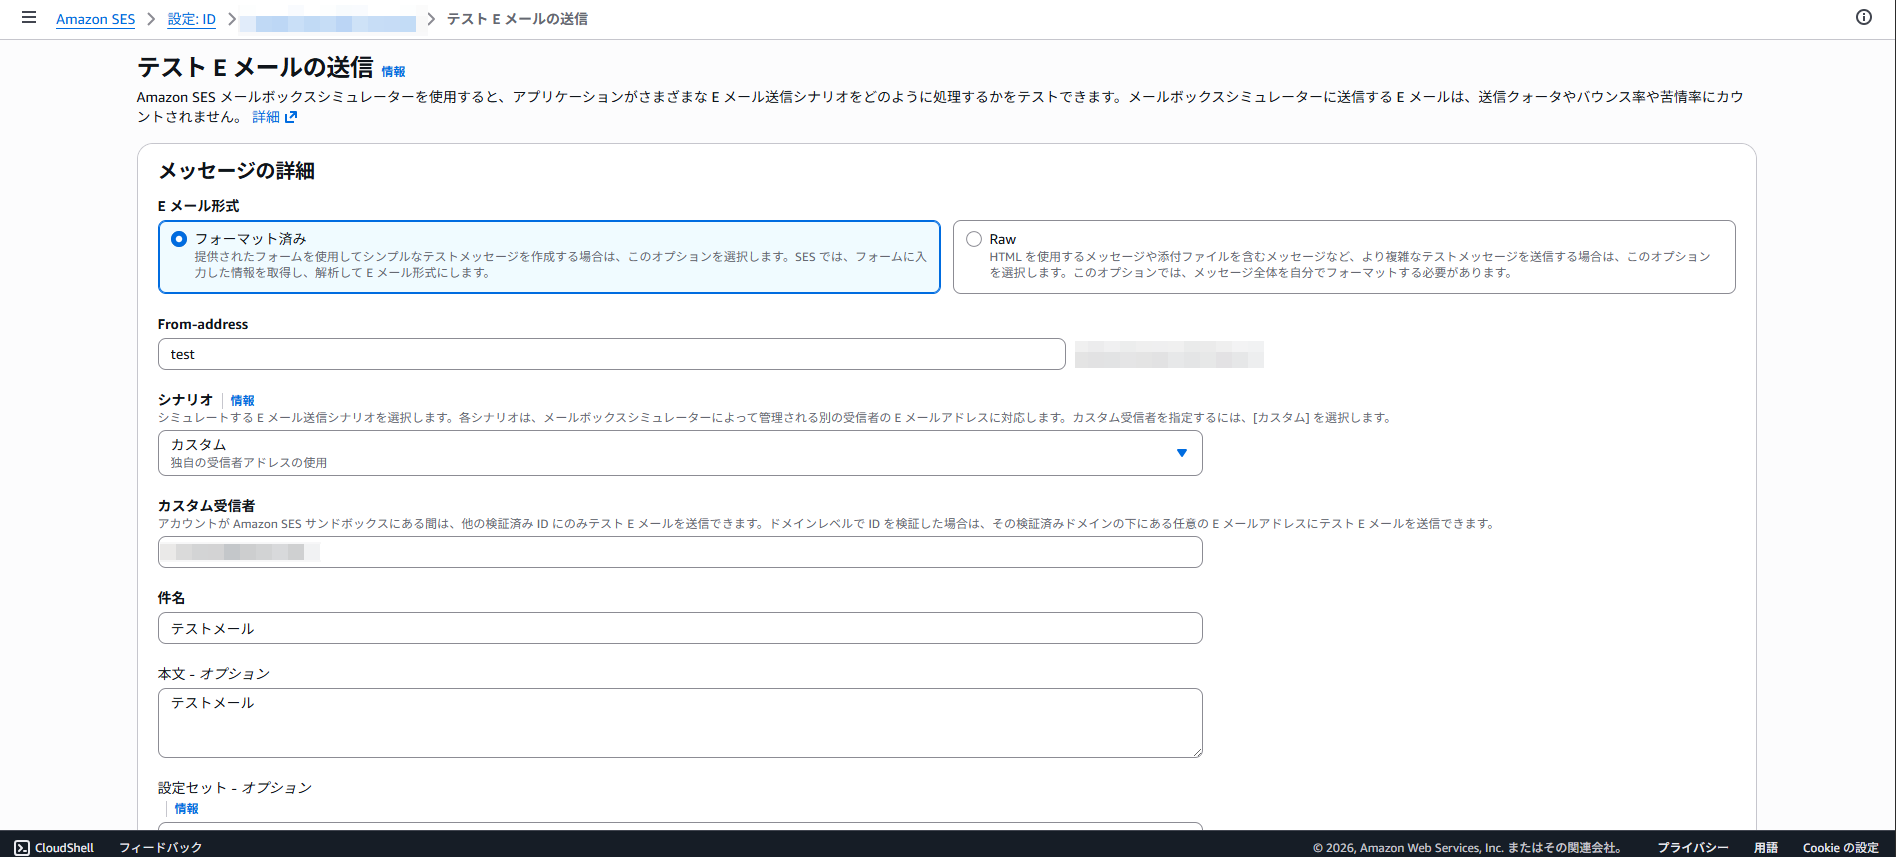The height and width of the screenshot is (857, 1896).
Task: Expand the シナリオ dropdown arrow
Action: click(x=1181, y=453)
